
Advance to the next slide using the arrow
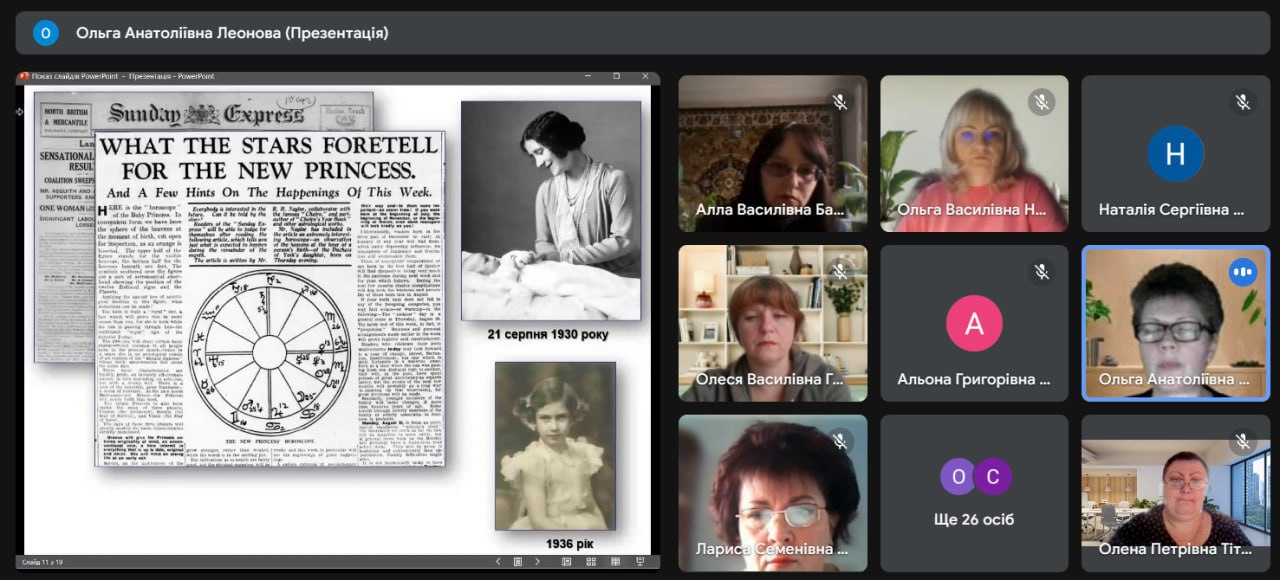pyautogui.click(x=537, y=562)
